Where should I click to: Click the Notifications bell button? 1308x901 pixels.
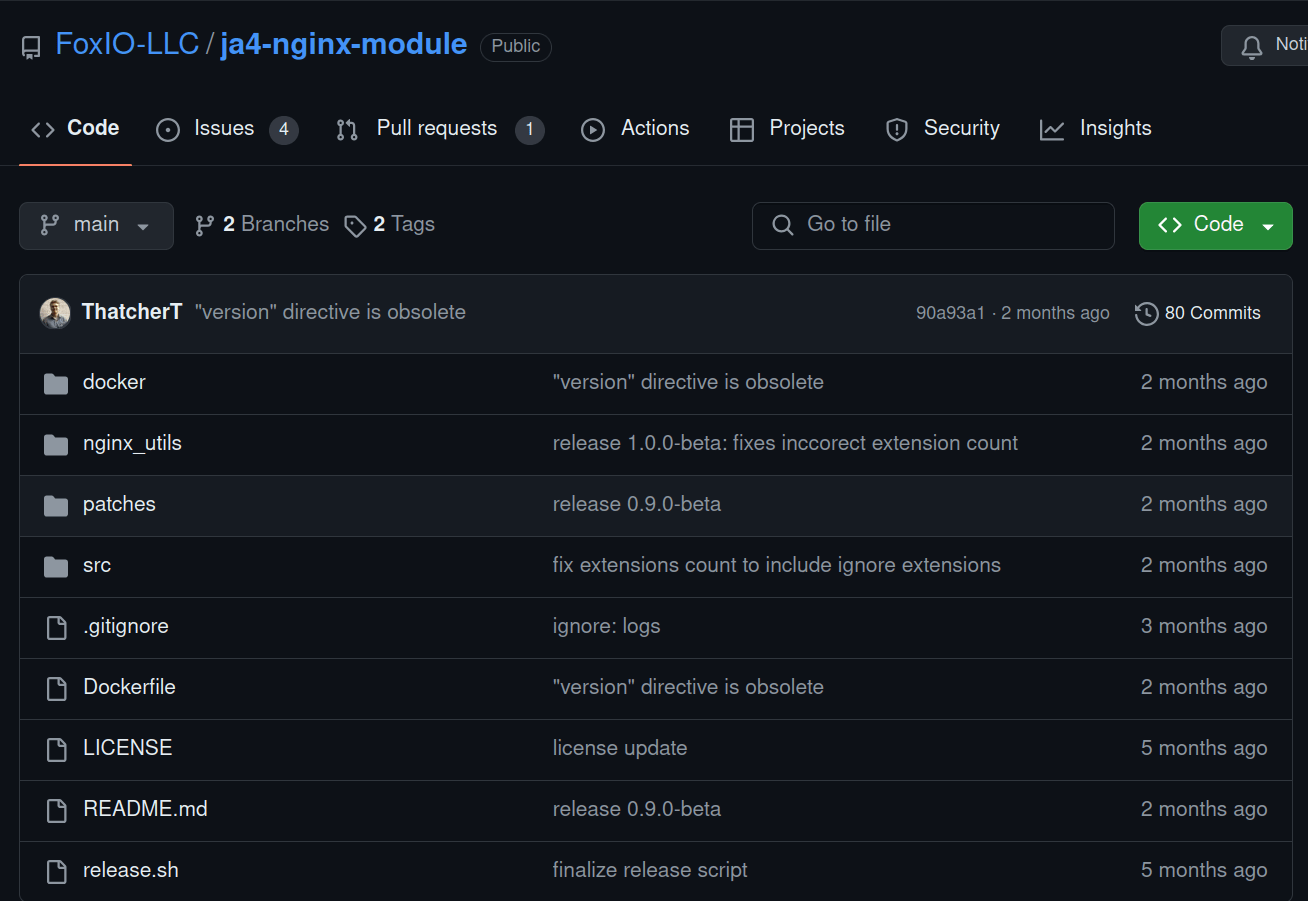point(1264,46)
